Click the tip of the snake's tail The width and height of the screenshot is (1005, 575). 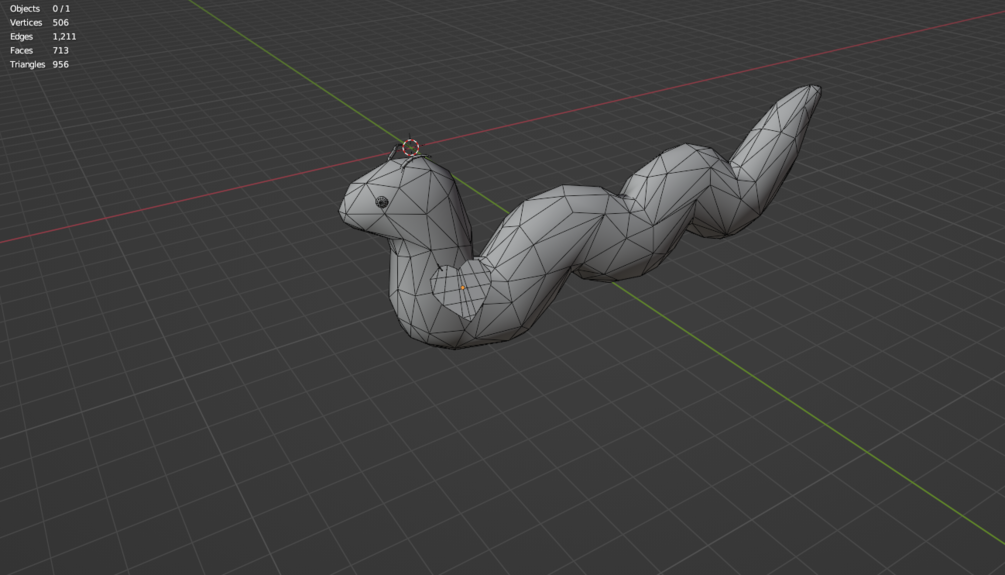[814, 88]
